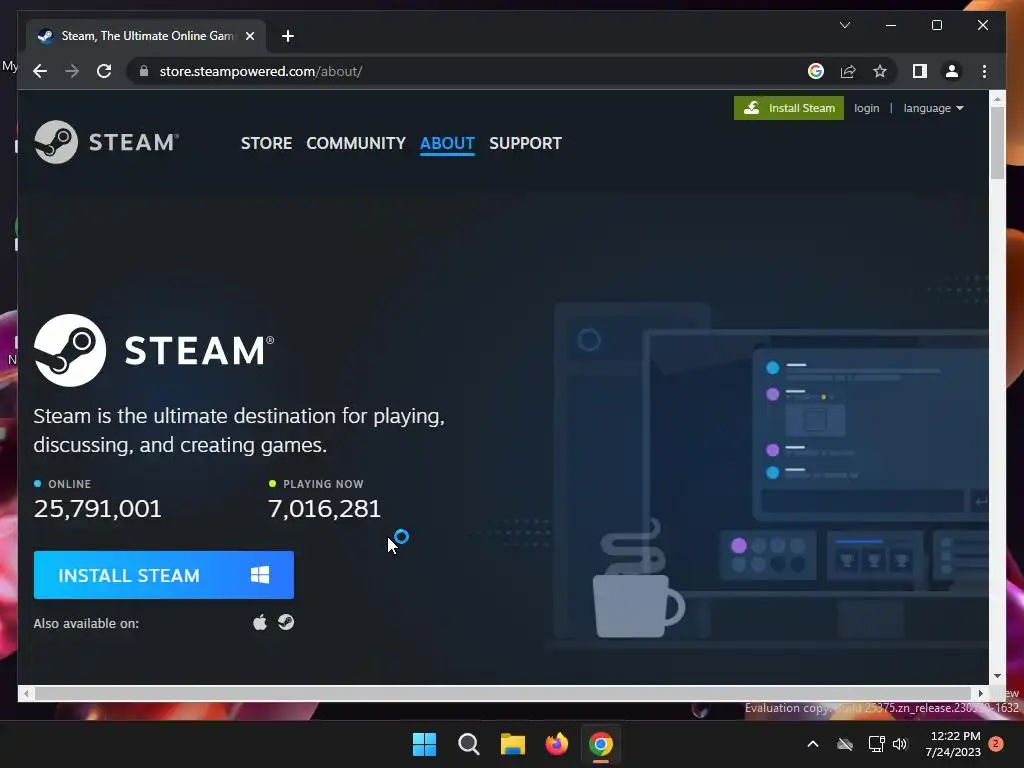The width and height of the screenshot is (1024, 768).
Task: Open clock and date 12:22 PM
Action: click(x=953, y=744)
